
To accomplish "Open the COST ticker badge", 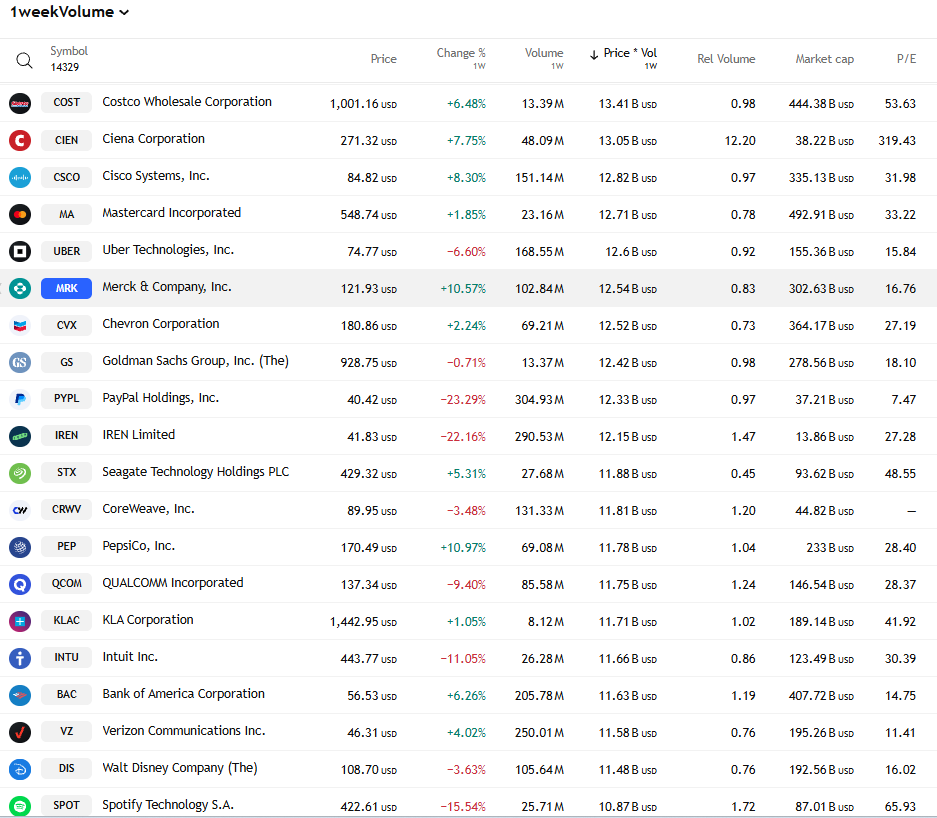I will pos(66,103).
